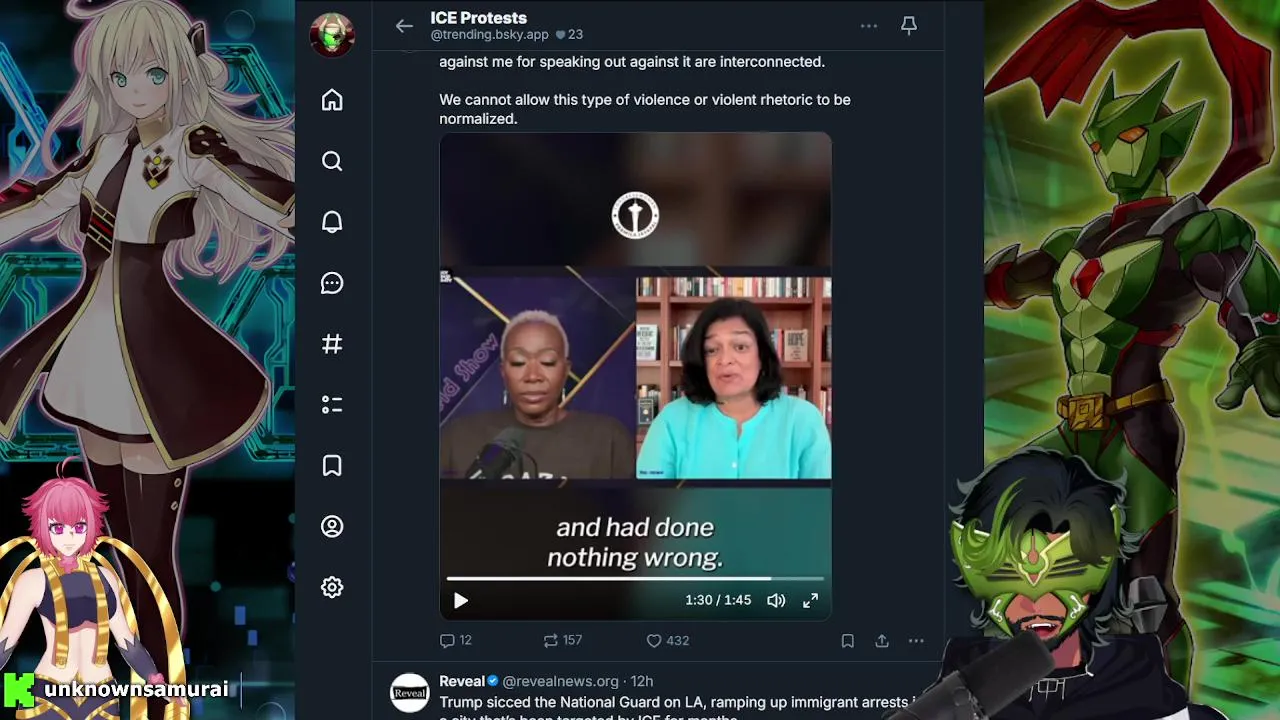The height and width of the screenshot is (720, 1280).
Task: Mute the video with speaker icon
Action: tap(776, 600)
